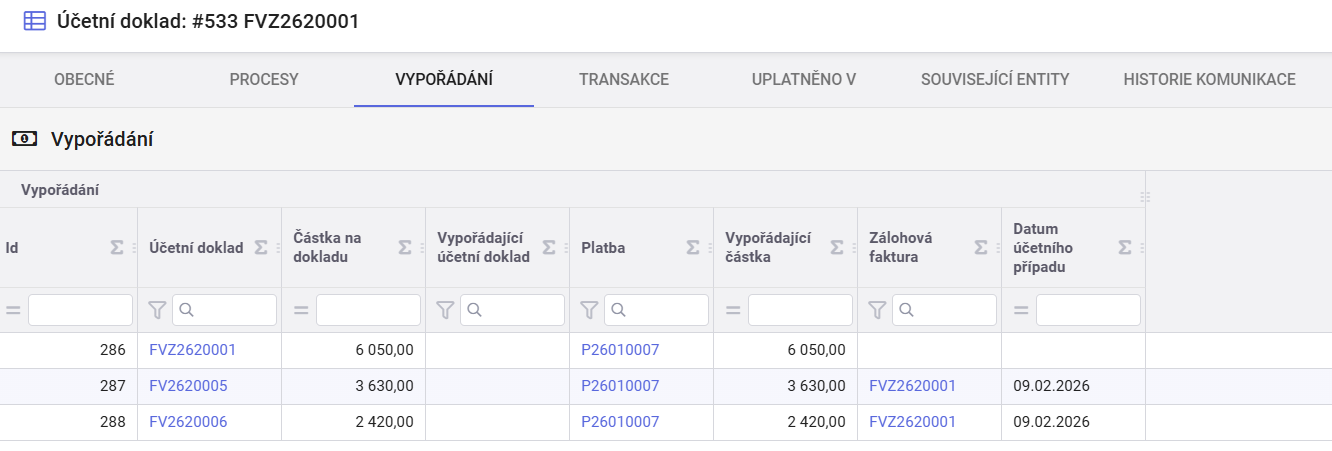
Task: Switch to the Transakce tab
Action: tap(623, 80)
